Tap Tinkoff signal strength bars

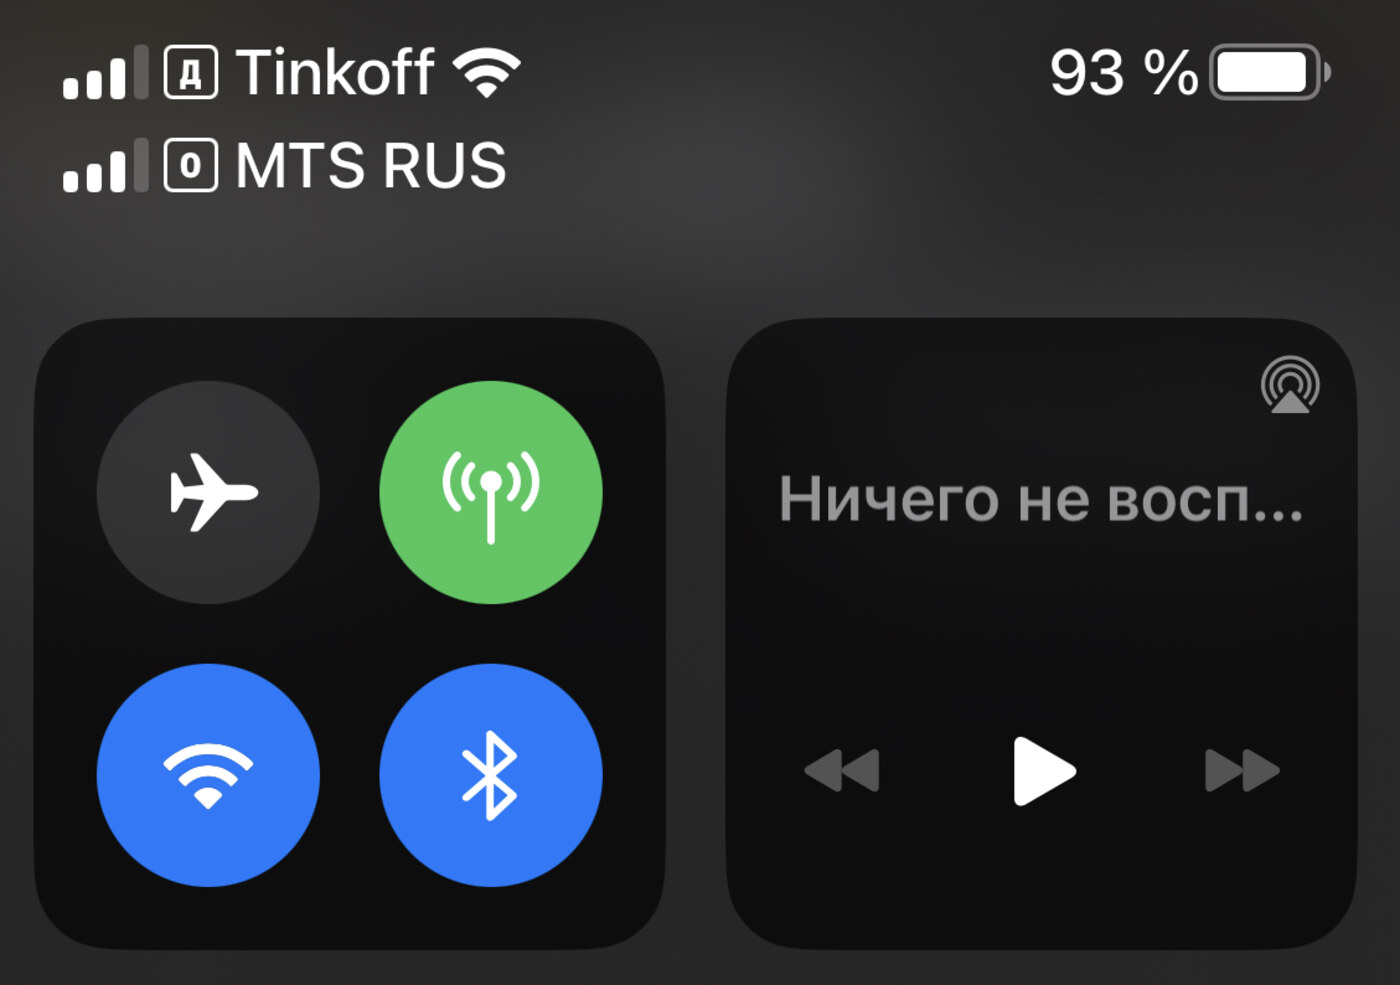106,73
